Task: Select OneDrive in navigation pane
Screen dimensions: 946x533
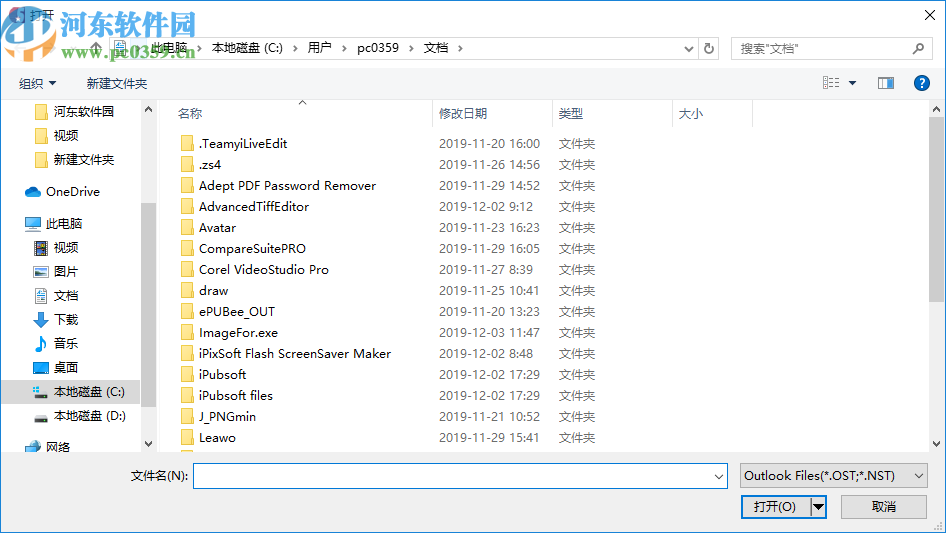Action: (62, 192)
